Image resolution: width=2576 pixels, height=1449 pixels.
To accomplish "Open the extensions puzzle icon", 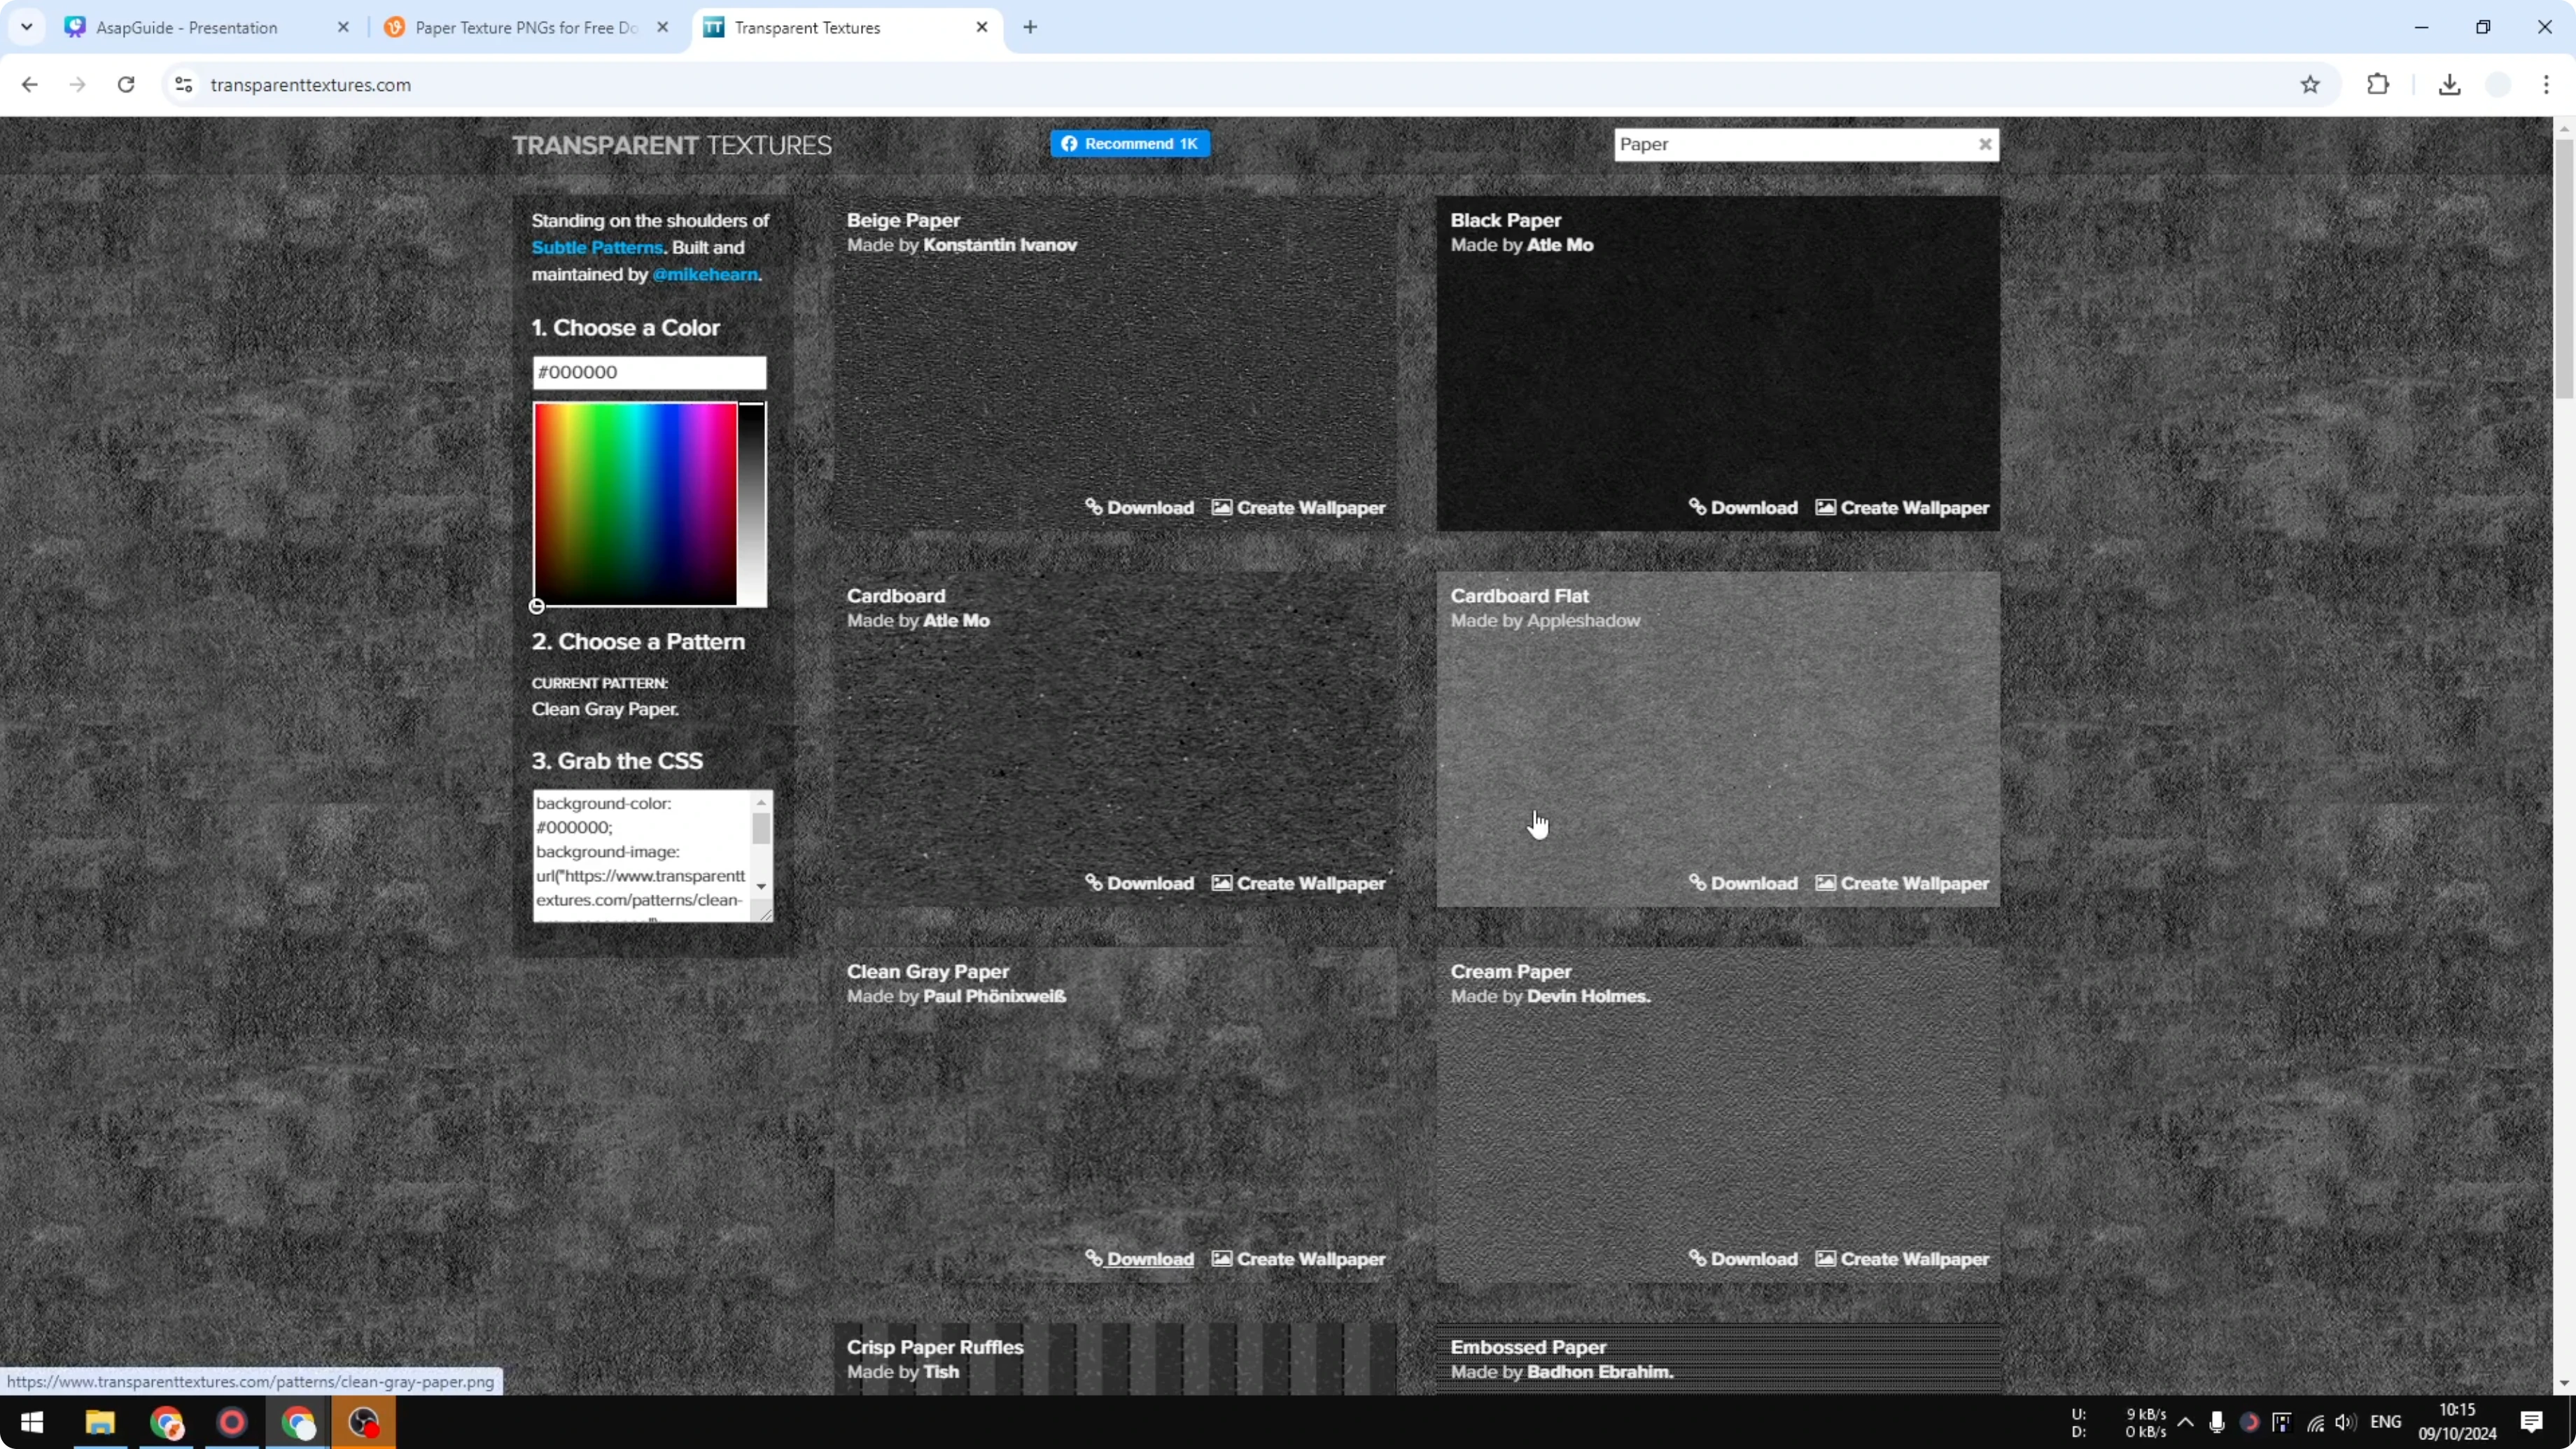I will (x=2378, y=84).
